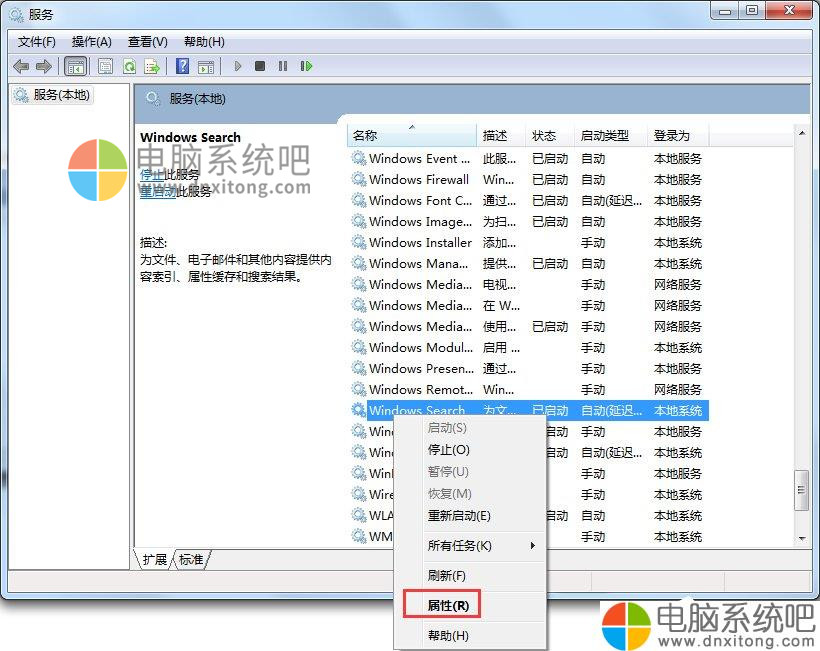The image size is (820, 651).
Task: Click the 重启动 service link
Action: pyautogui.click(x=158, y=191)
